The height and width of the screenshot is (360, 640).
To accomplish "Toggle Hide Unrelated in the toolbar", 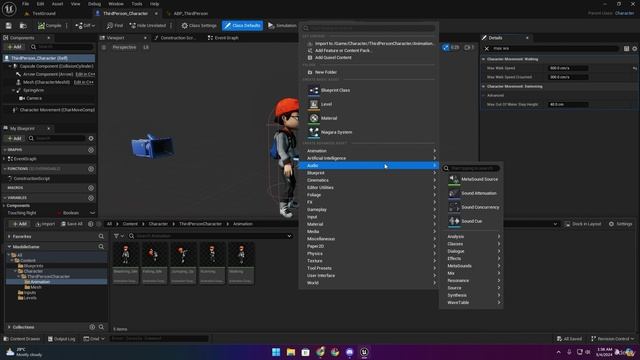I will click(x=148, y=26).
